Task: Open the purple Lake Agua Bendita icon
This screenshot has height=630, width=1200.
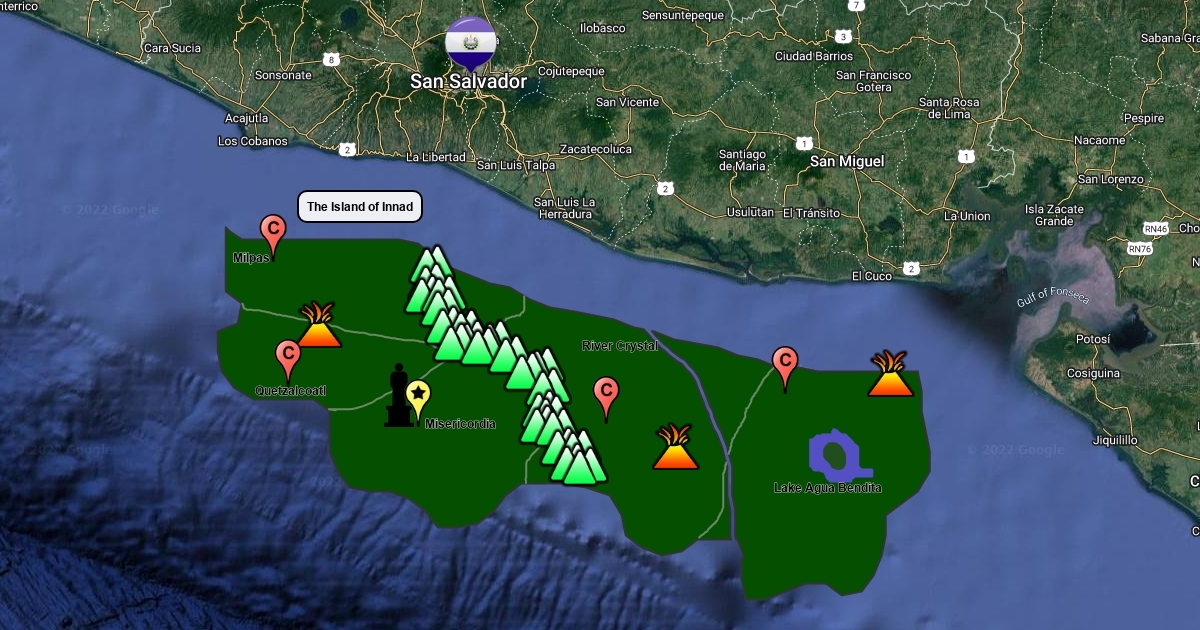Action: [x=838, y=456]
